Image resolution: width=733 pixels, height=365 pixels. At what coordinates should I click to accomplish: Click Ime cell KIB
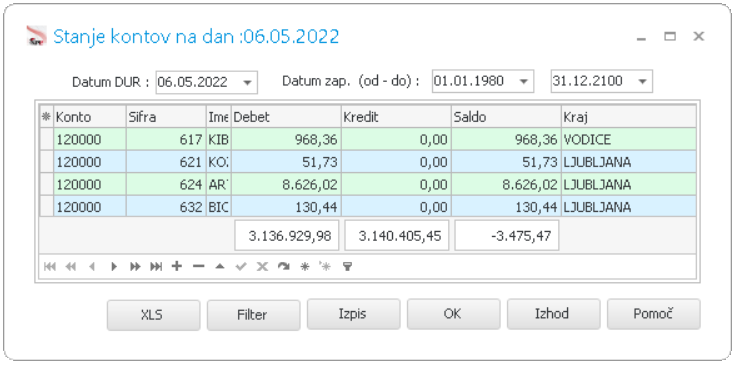[x=219, y=139]
